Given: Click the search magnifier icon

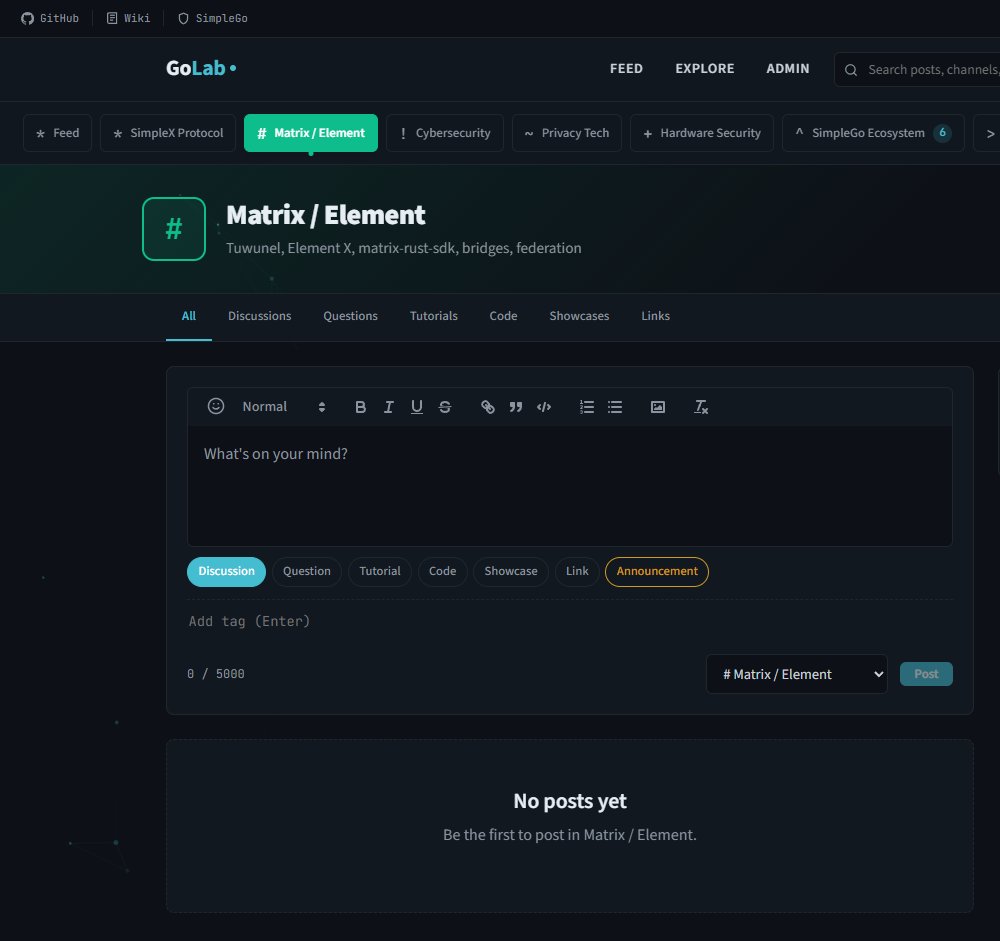Looking at the screenshot, I should 851,70.
